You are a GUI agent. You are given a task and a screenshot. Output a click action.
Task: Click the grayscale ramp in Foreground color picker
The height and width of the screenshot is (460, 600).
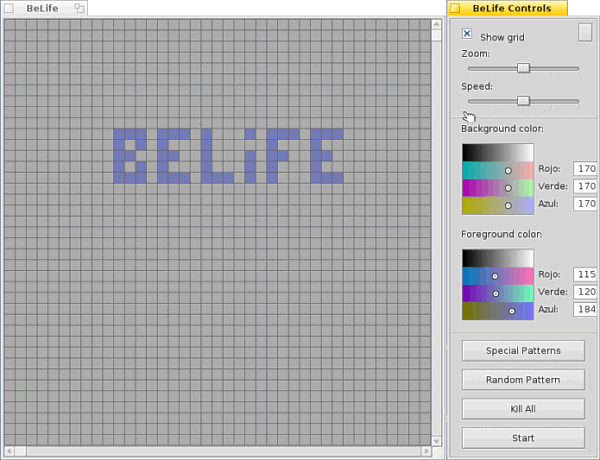click(x=497, y=258)
